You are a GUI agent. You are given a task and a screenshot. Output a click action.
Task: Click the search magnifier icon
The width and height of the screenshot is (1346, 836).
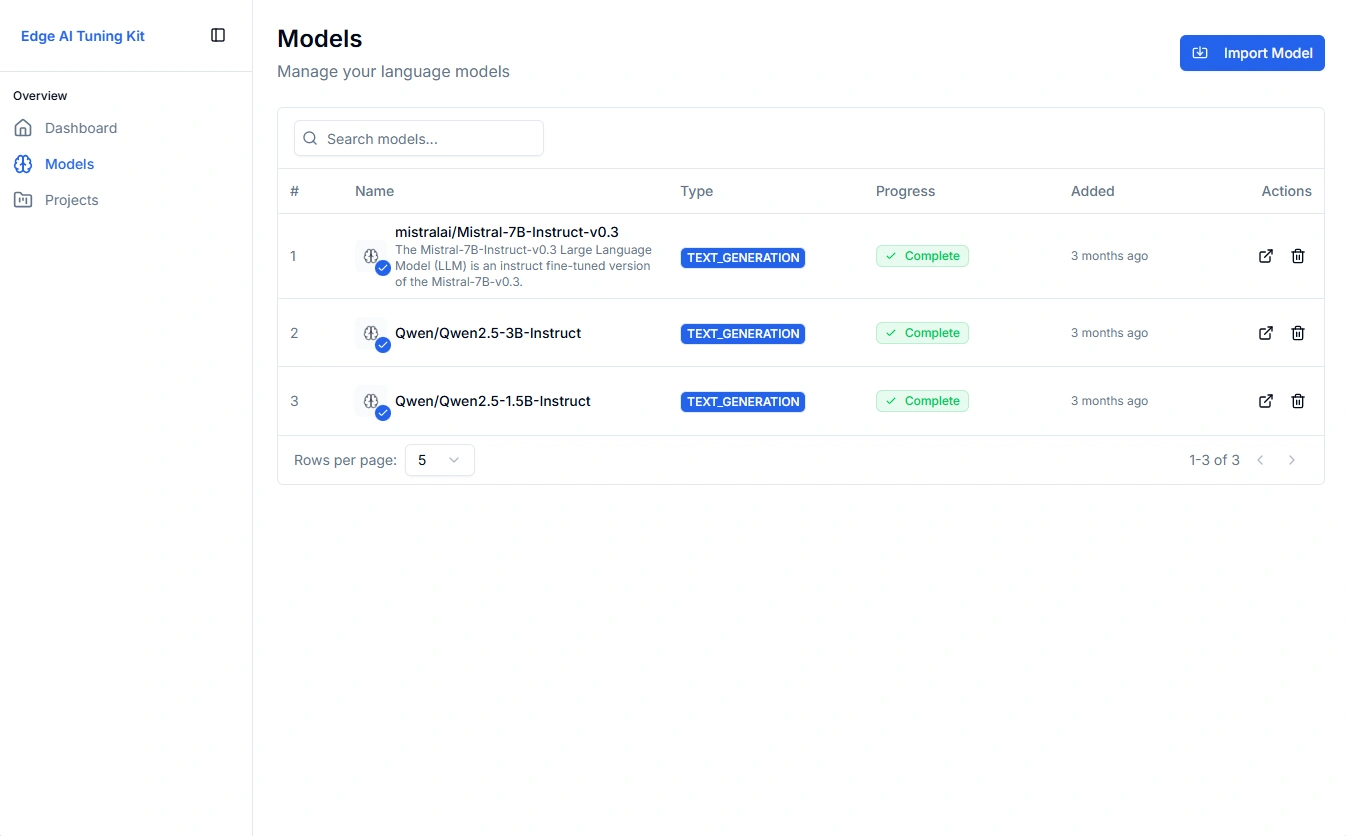point(309,138)
